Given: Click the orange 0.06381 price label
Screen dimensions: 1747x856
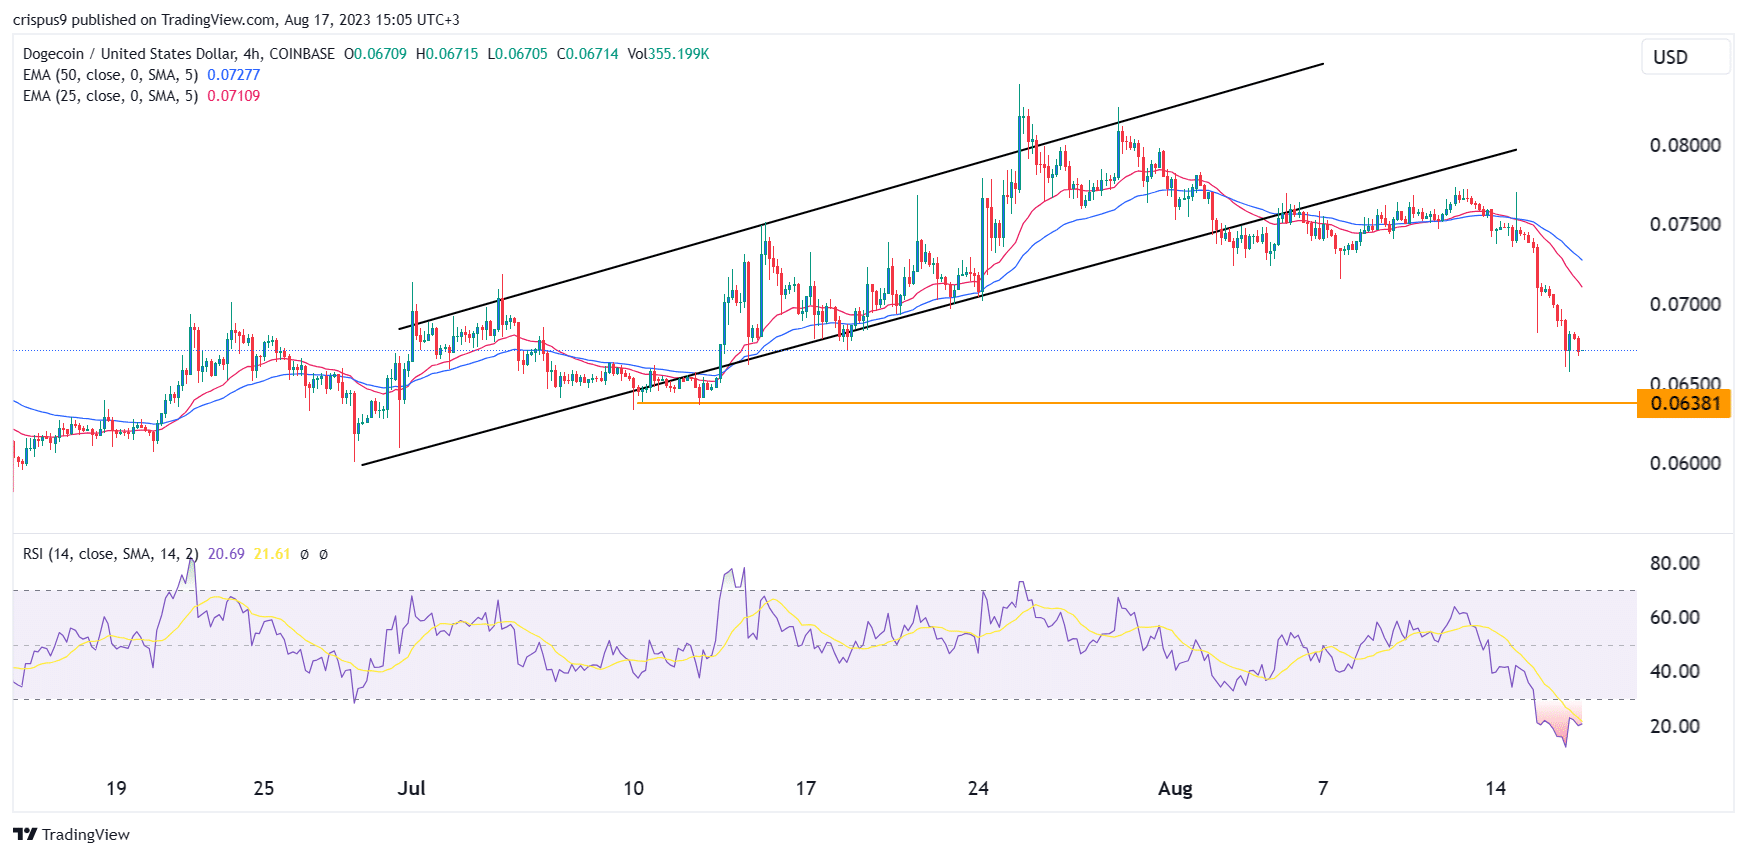Looking at the screenshot, I should pos(1685,403).
